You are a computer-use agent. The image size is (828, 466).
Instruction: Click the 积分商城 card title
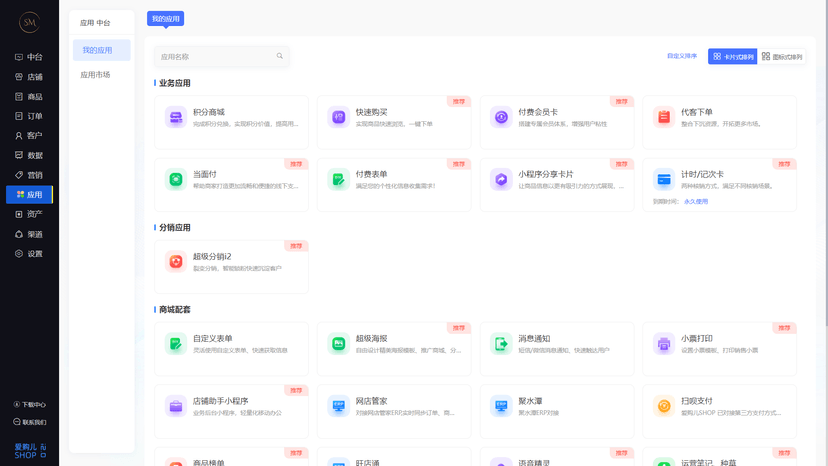coord(209,112)
